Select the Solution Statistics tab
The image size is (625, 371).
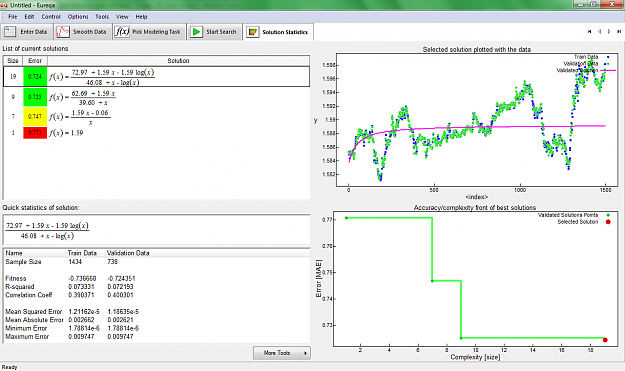pyautogui.click(x=278, y=32)
